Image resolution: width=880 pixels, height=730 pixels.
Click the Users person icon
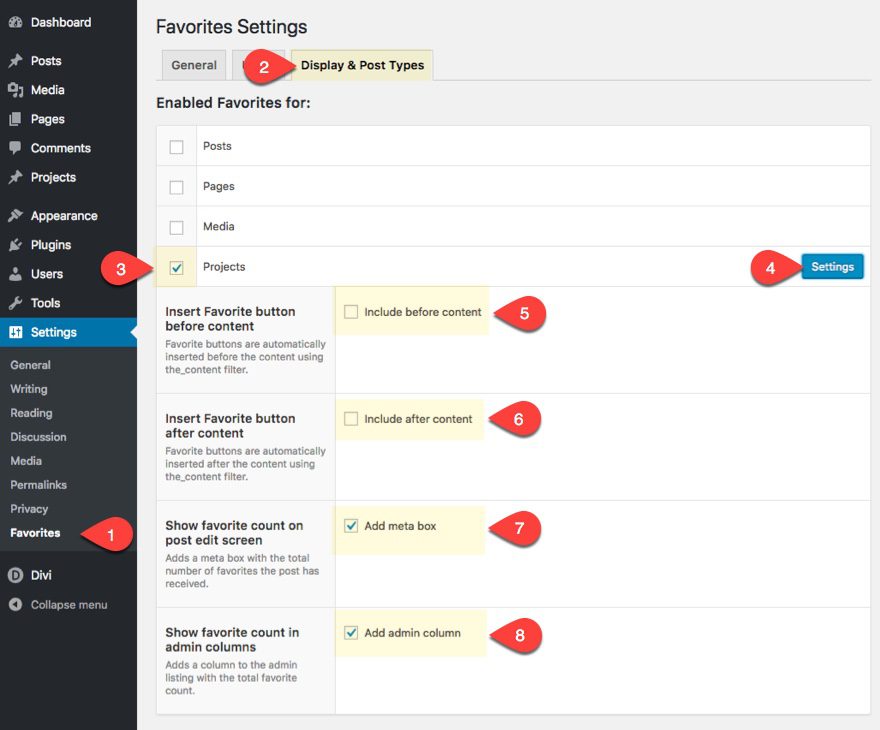[x=16, y=274]
